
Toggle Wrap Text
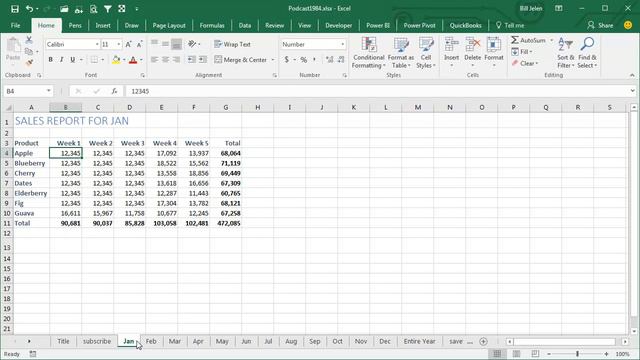[233, 44]
